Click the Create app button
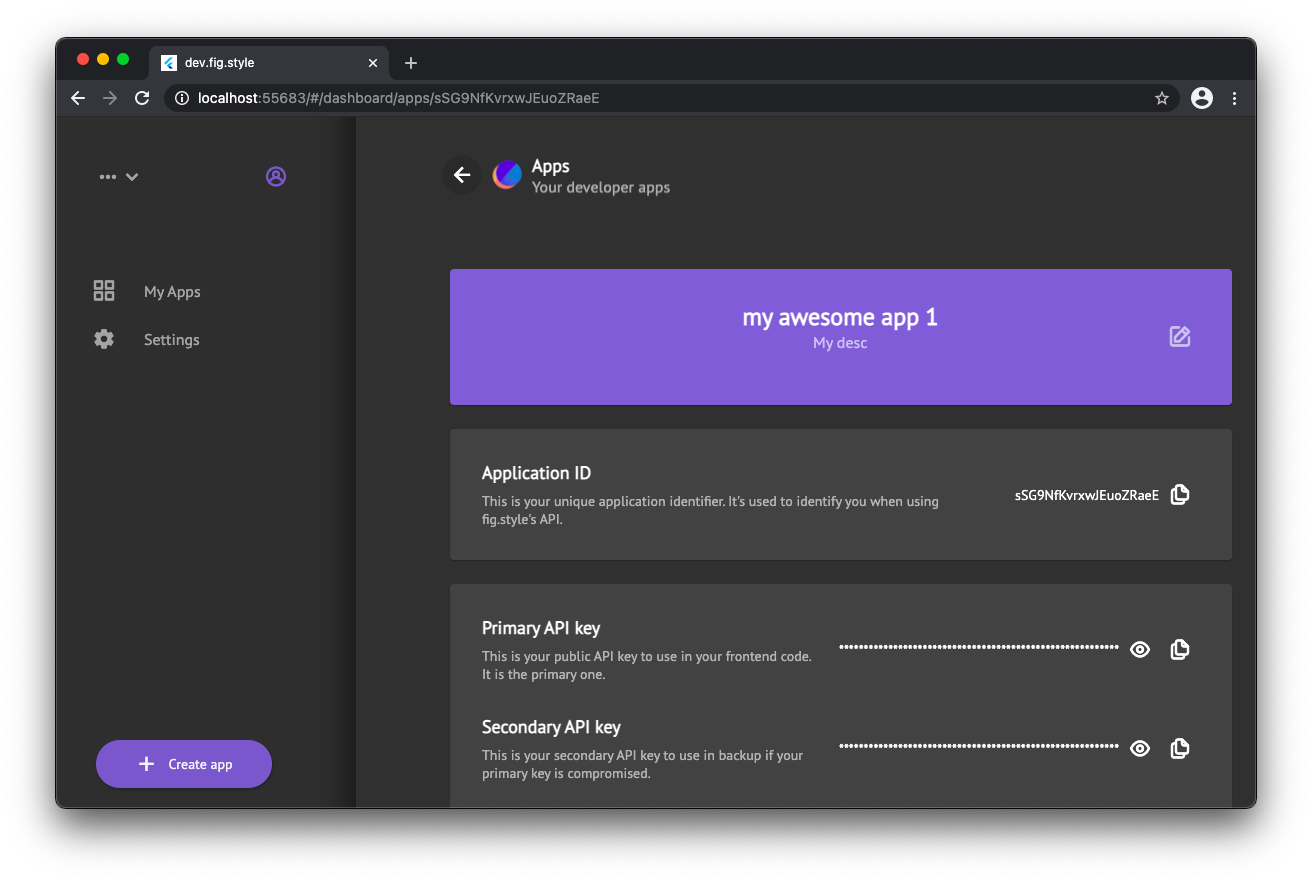This screenshot has width=1312, height=882. click(x=184, y=764)
